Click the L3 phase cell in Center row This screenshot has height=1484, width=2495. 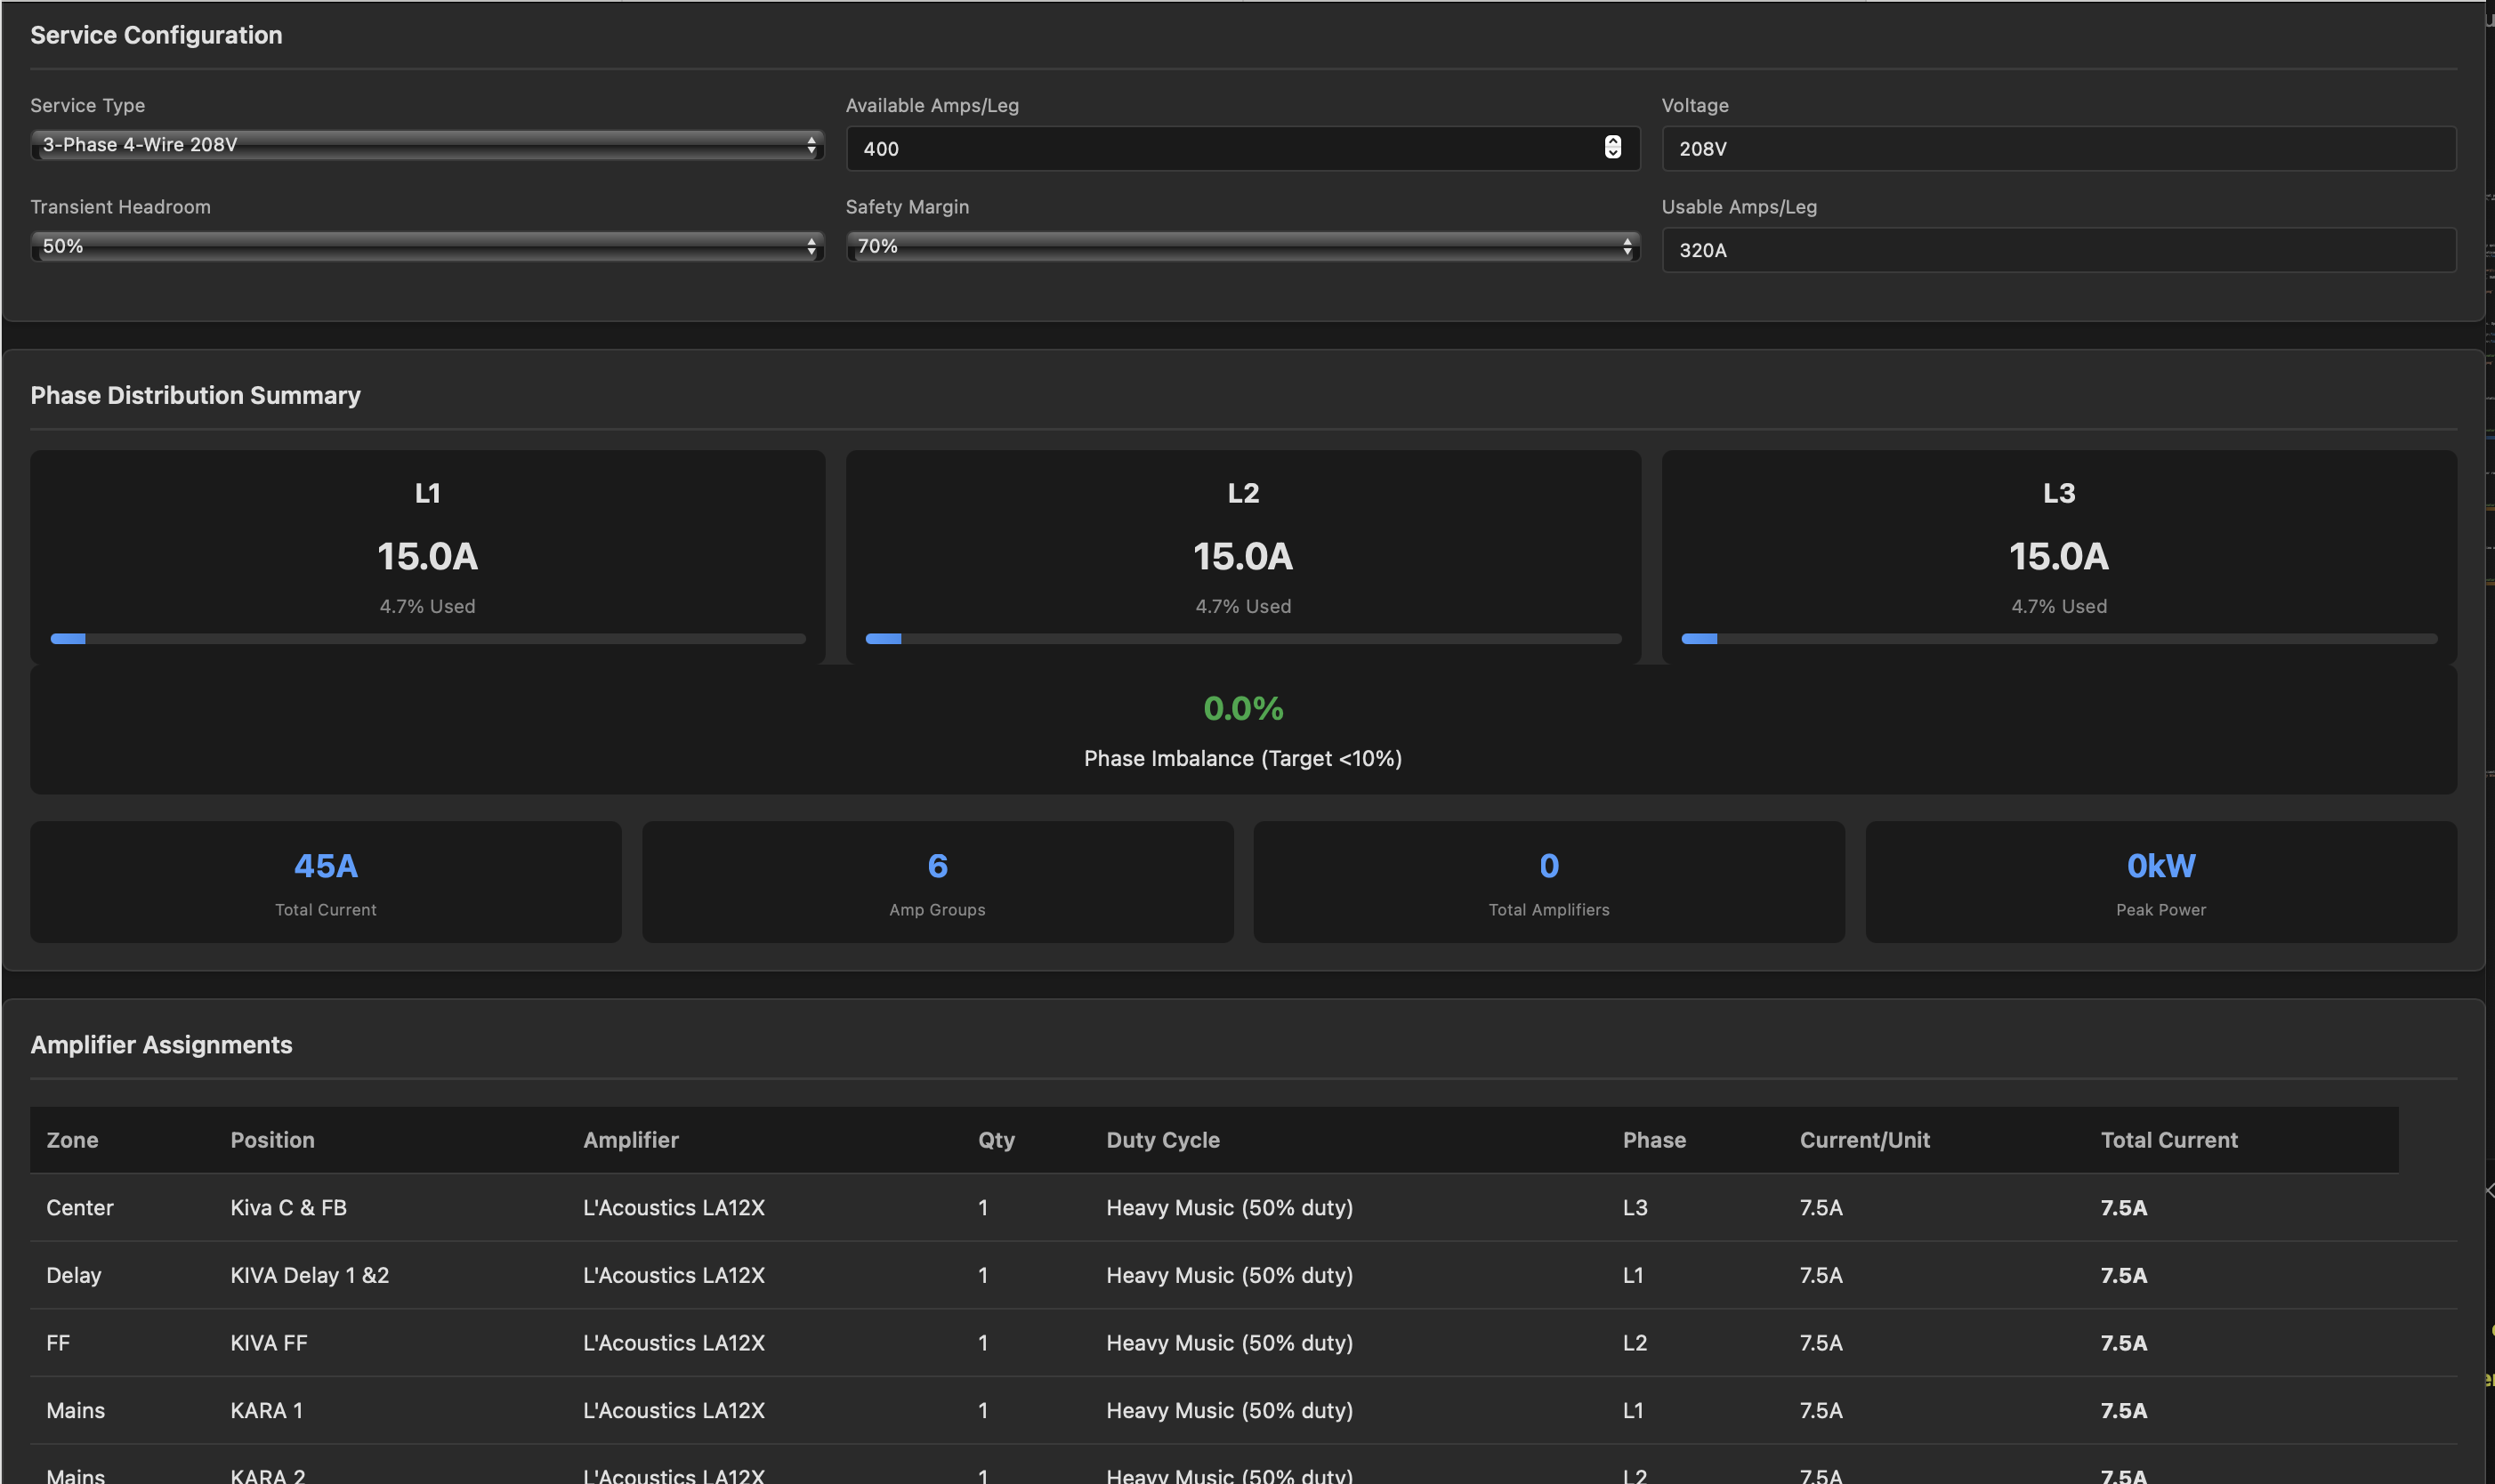tap(1634, 1207)
